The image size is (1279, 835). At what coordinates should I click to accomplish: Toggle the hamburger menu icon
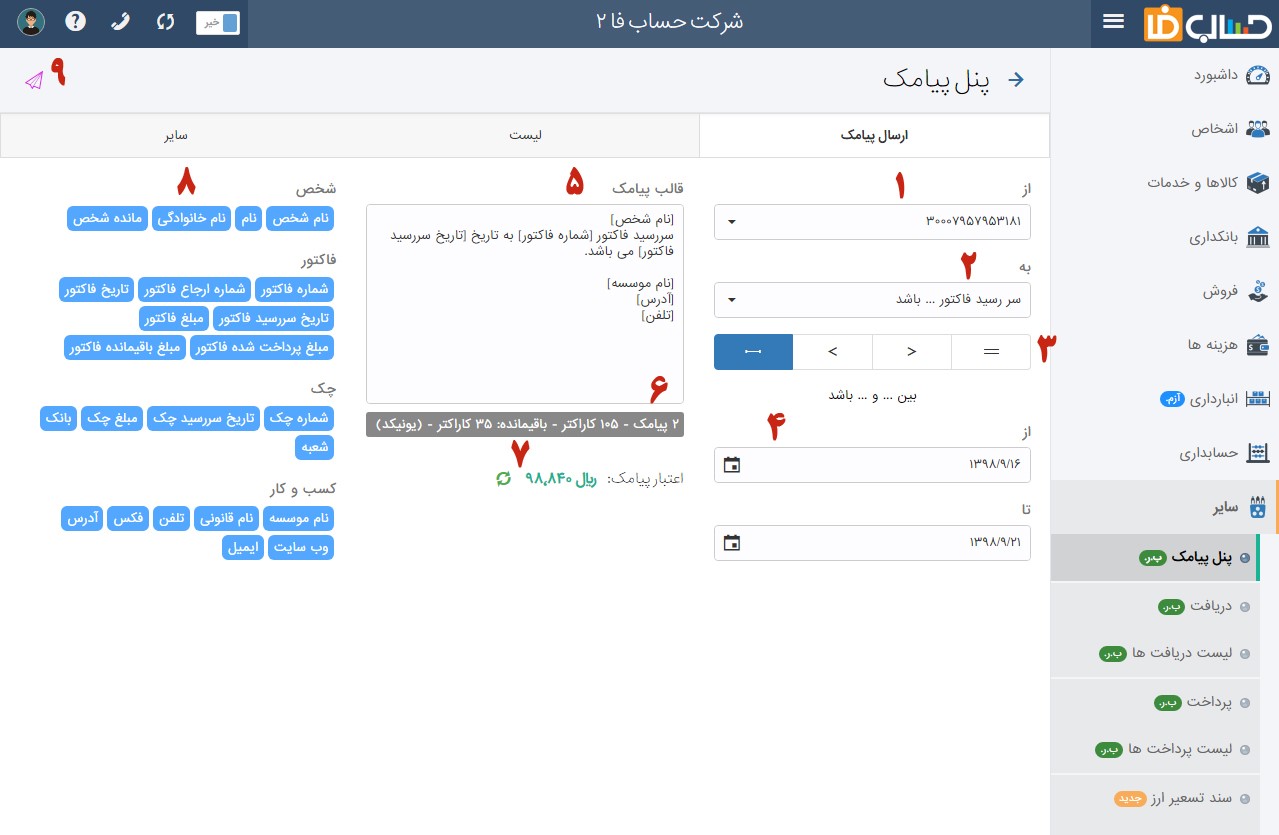pyautogui.click(x=1113, y=22)
